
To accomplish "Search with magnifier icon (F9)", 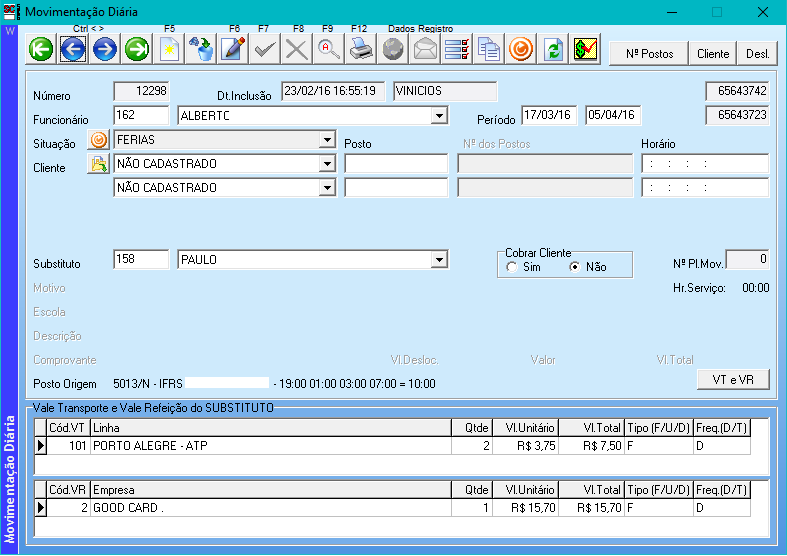I will tap(329, 49).
